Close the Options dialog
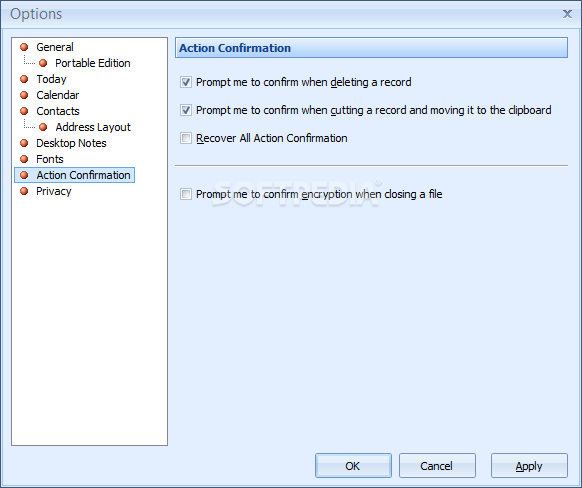582x488 pixels. point(567,14)
